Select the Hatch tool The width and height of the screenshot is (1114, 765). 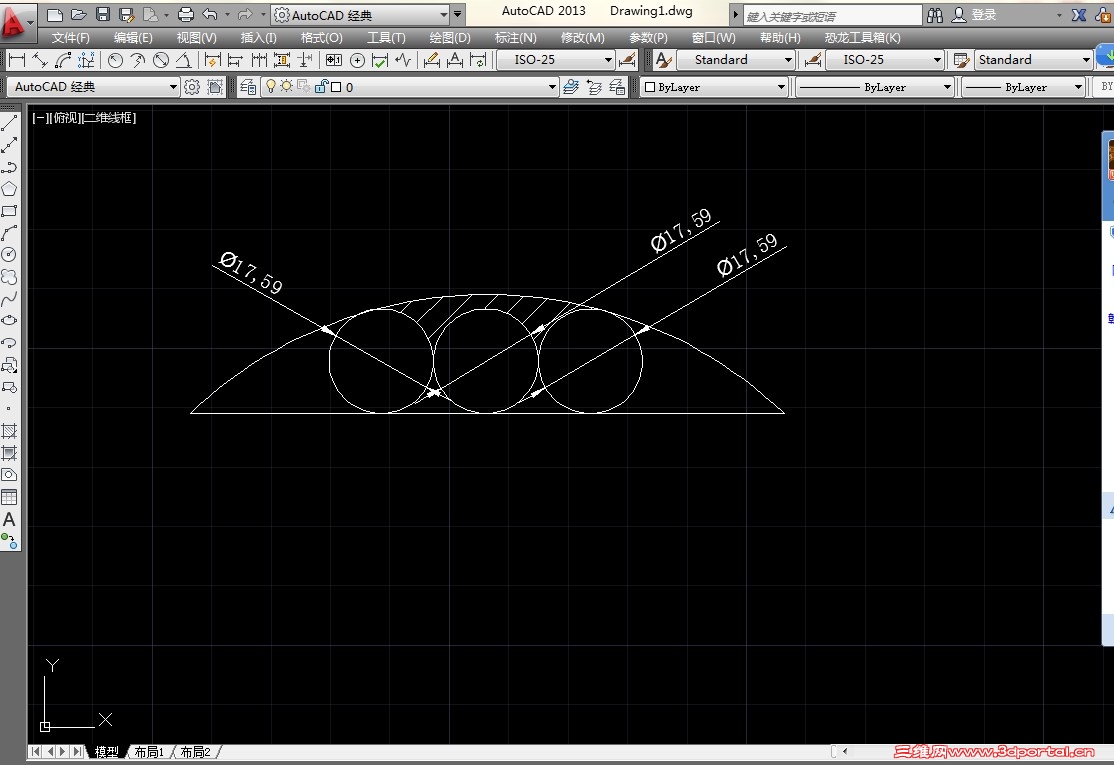coord(9,431)
